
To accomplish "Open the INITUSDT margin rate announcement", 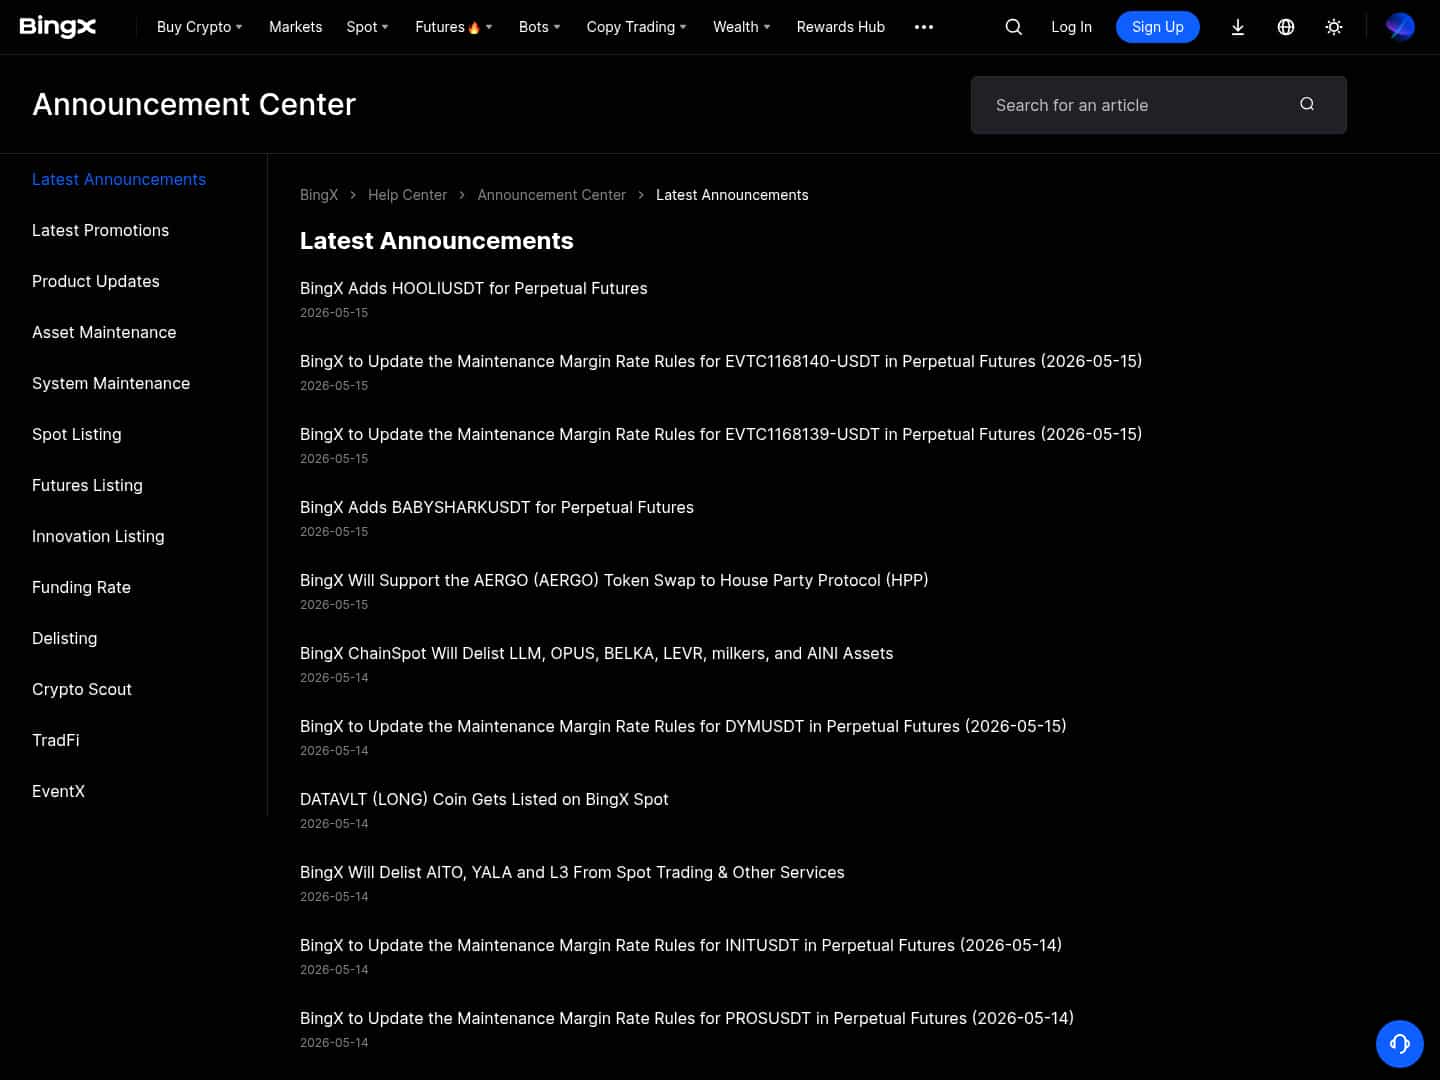I will tap(681, 945).
